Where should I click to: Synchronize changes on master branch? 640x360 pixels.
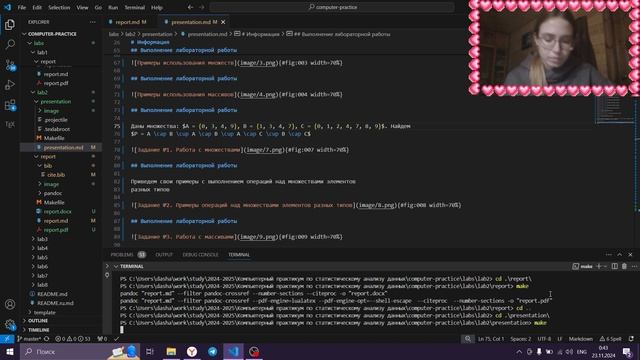47,339
